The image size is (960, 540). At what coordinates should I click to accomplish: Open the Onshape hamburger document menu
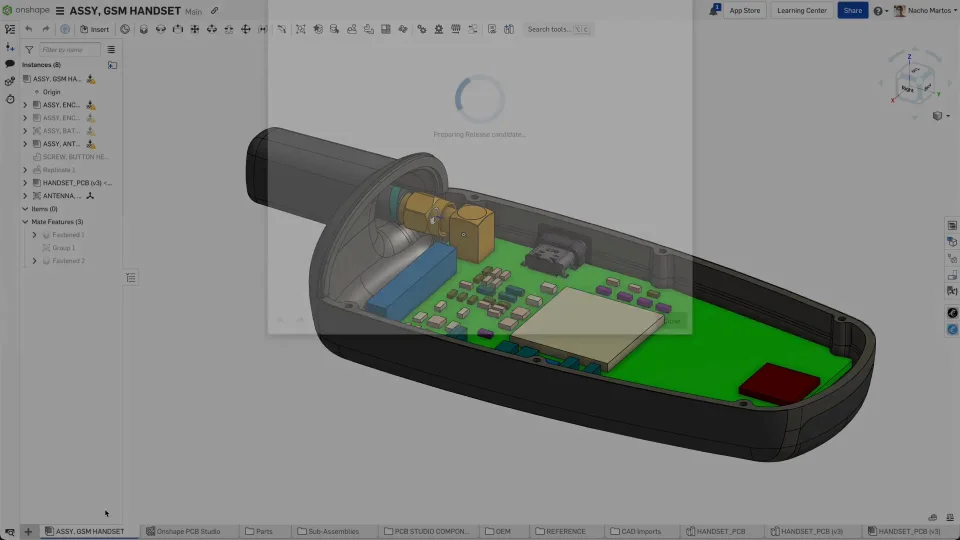pos(60,10)
